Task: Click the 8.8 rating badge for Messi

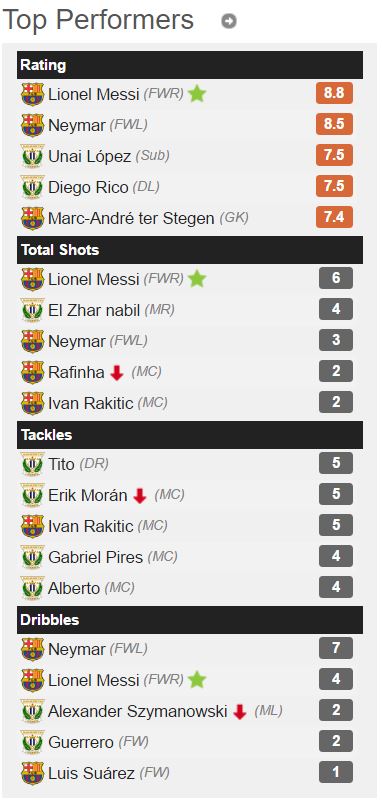Action: click(334, 94)
